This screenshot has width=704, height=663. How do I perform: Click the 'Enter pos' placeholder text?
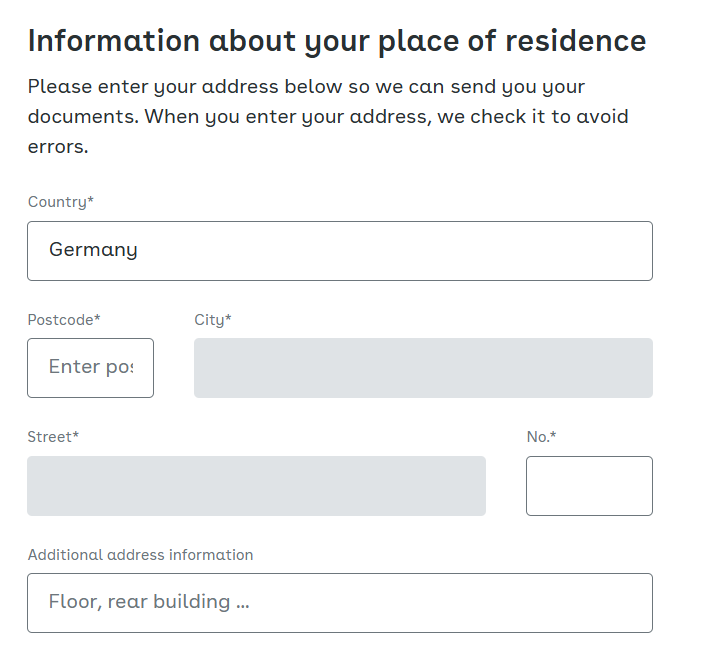91,368
